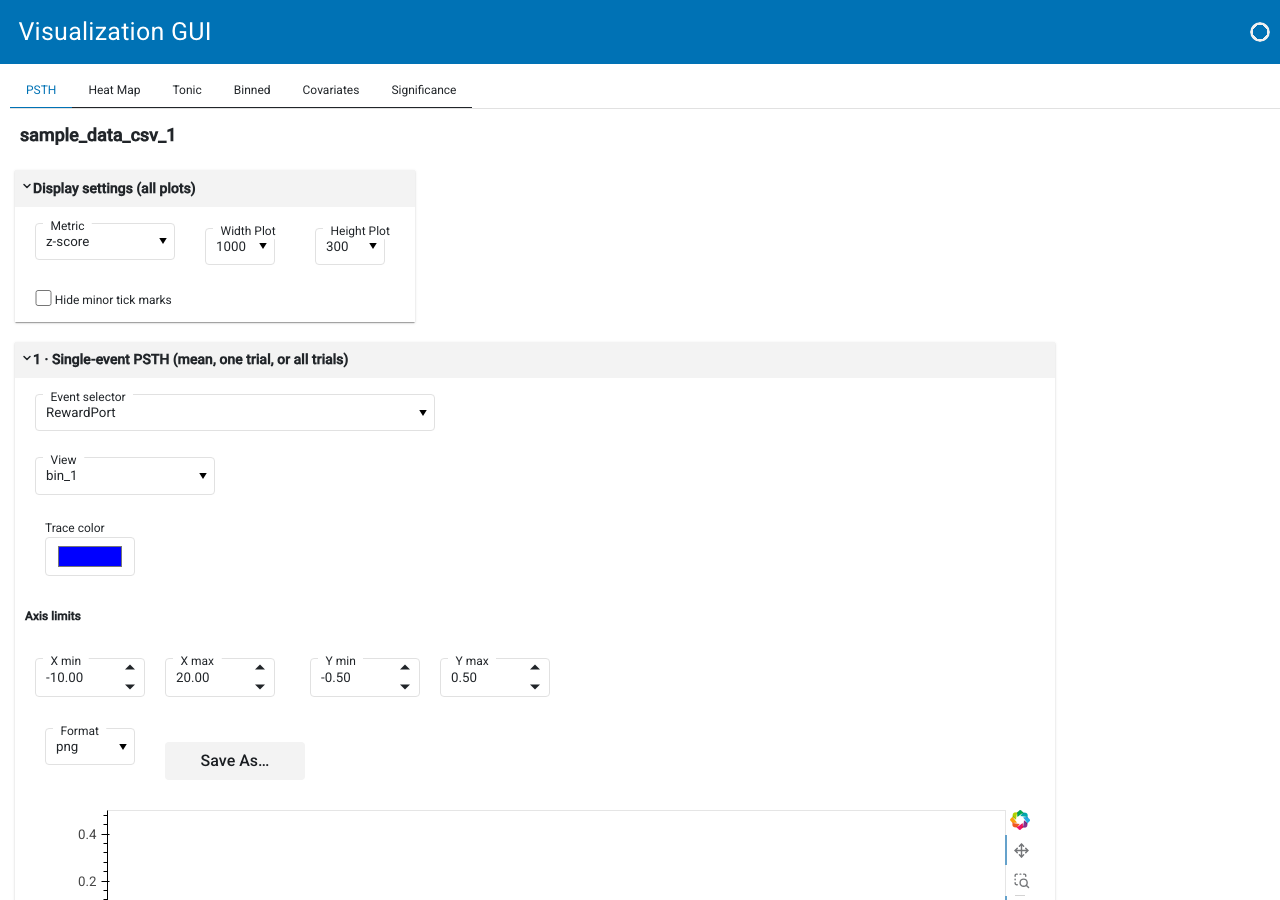This screenshot has height=900, width=1280.
Task: Switch to the Tonic tab
Action: 187,90
